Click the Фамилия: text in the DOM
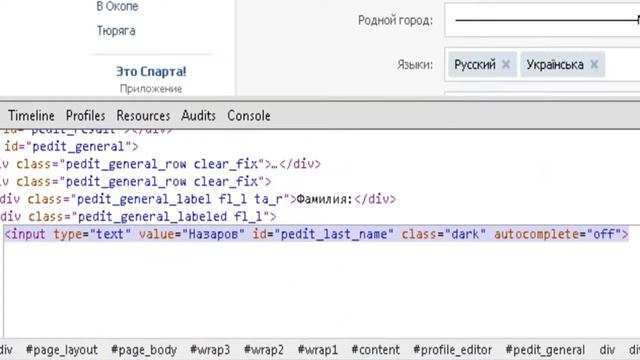The width and height of the screenshot is (640, 360). 324,199
